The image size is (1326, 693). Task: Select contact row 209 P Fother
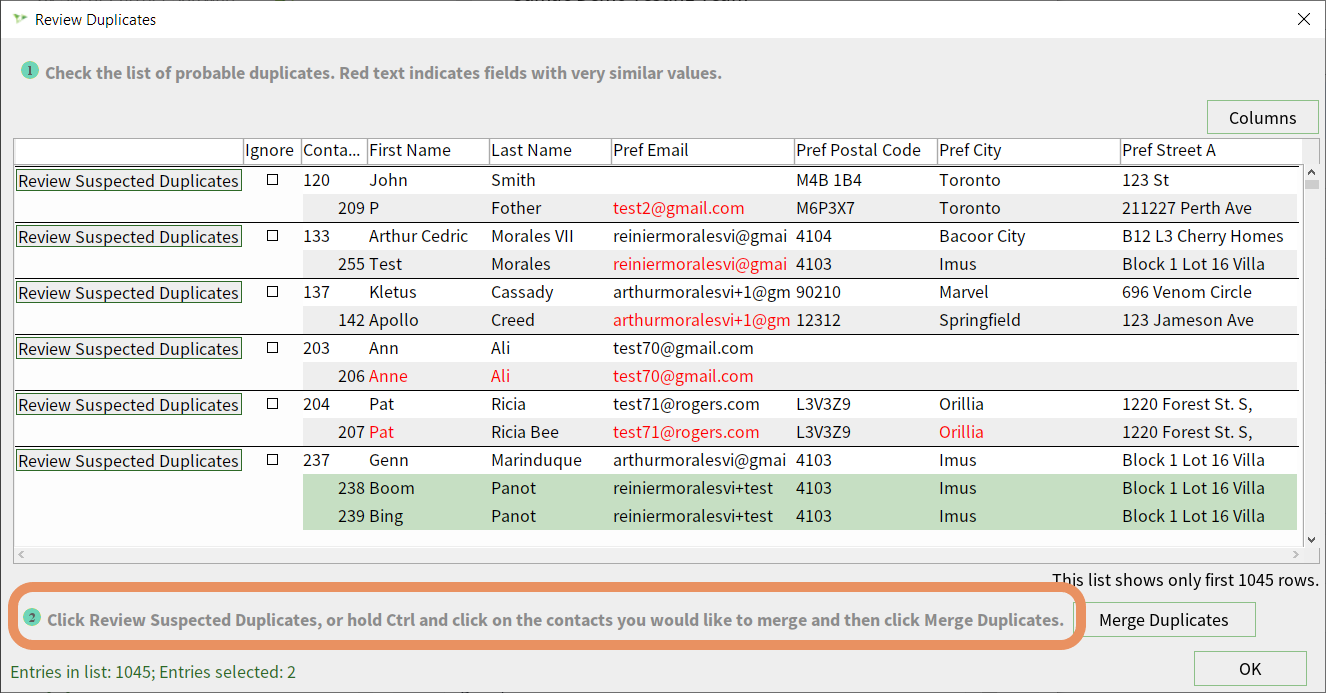click(x=799, y=208)
